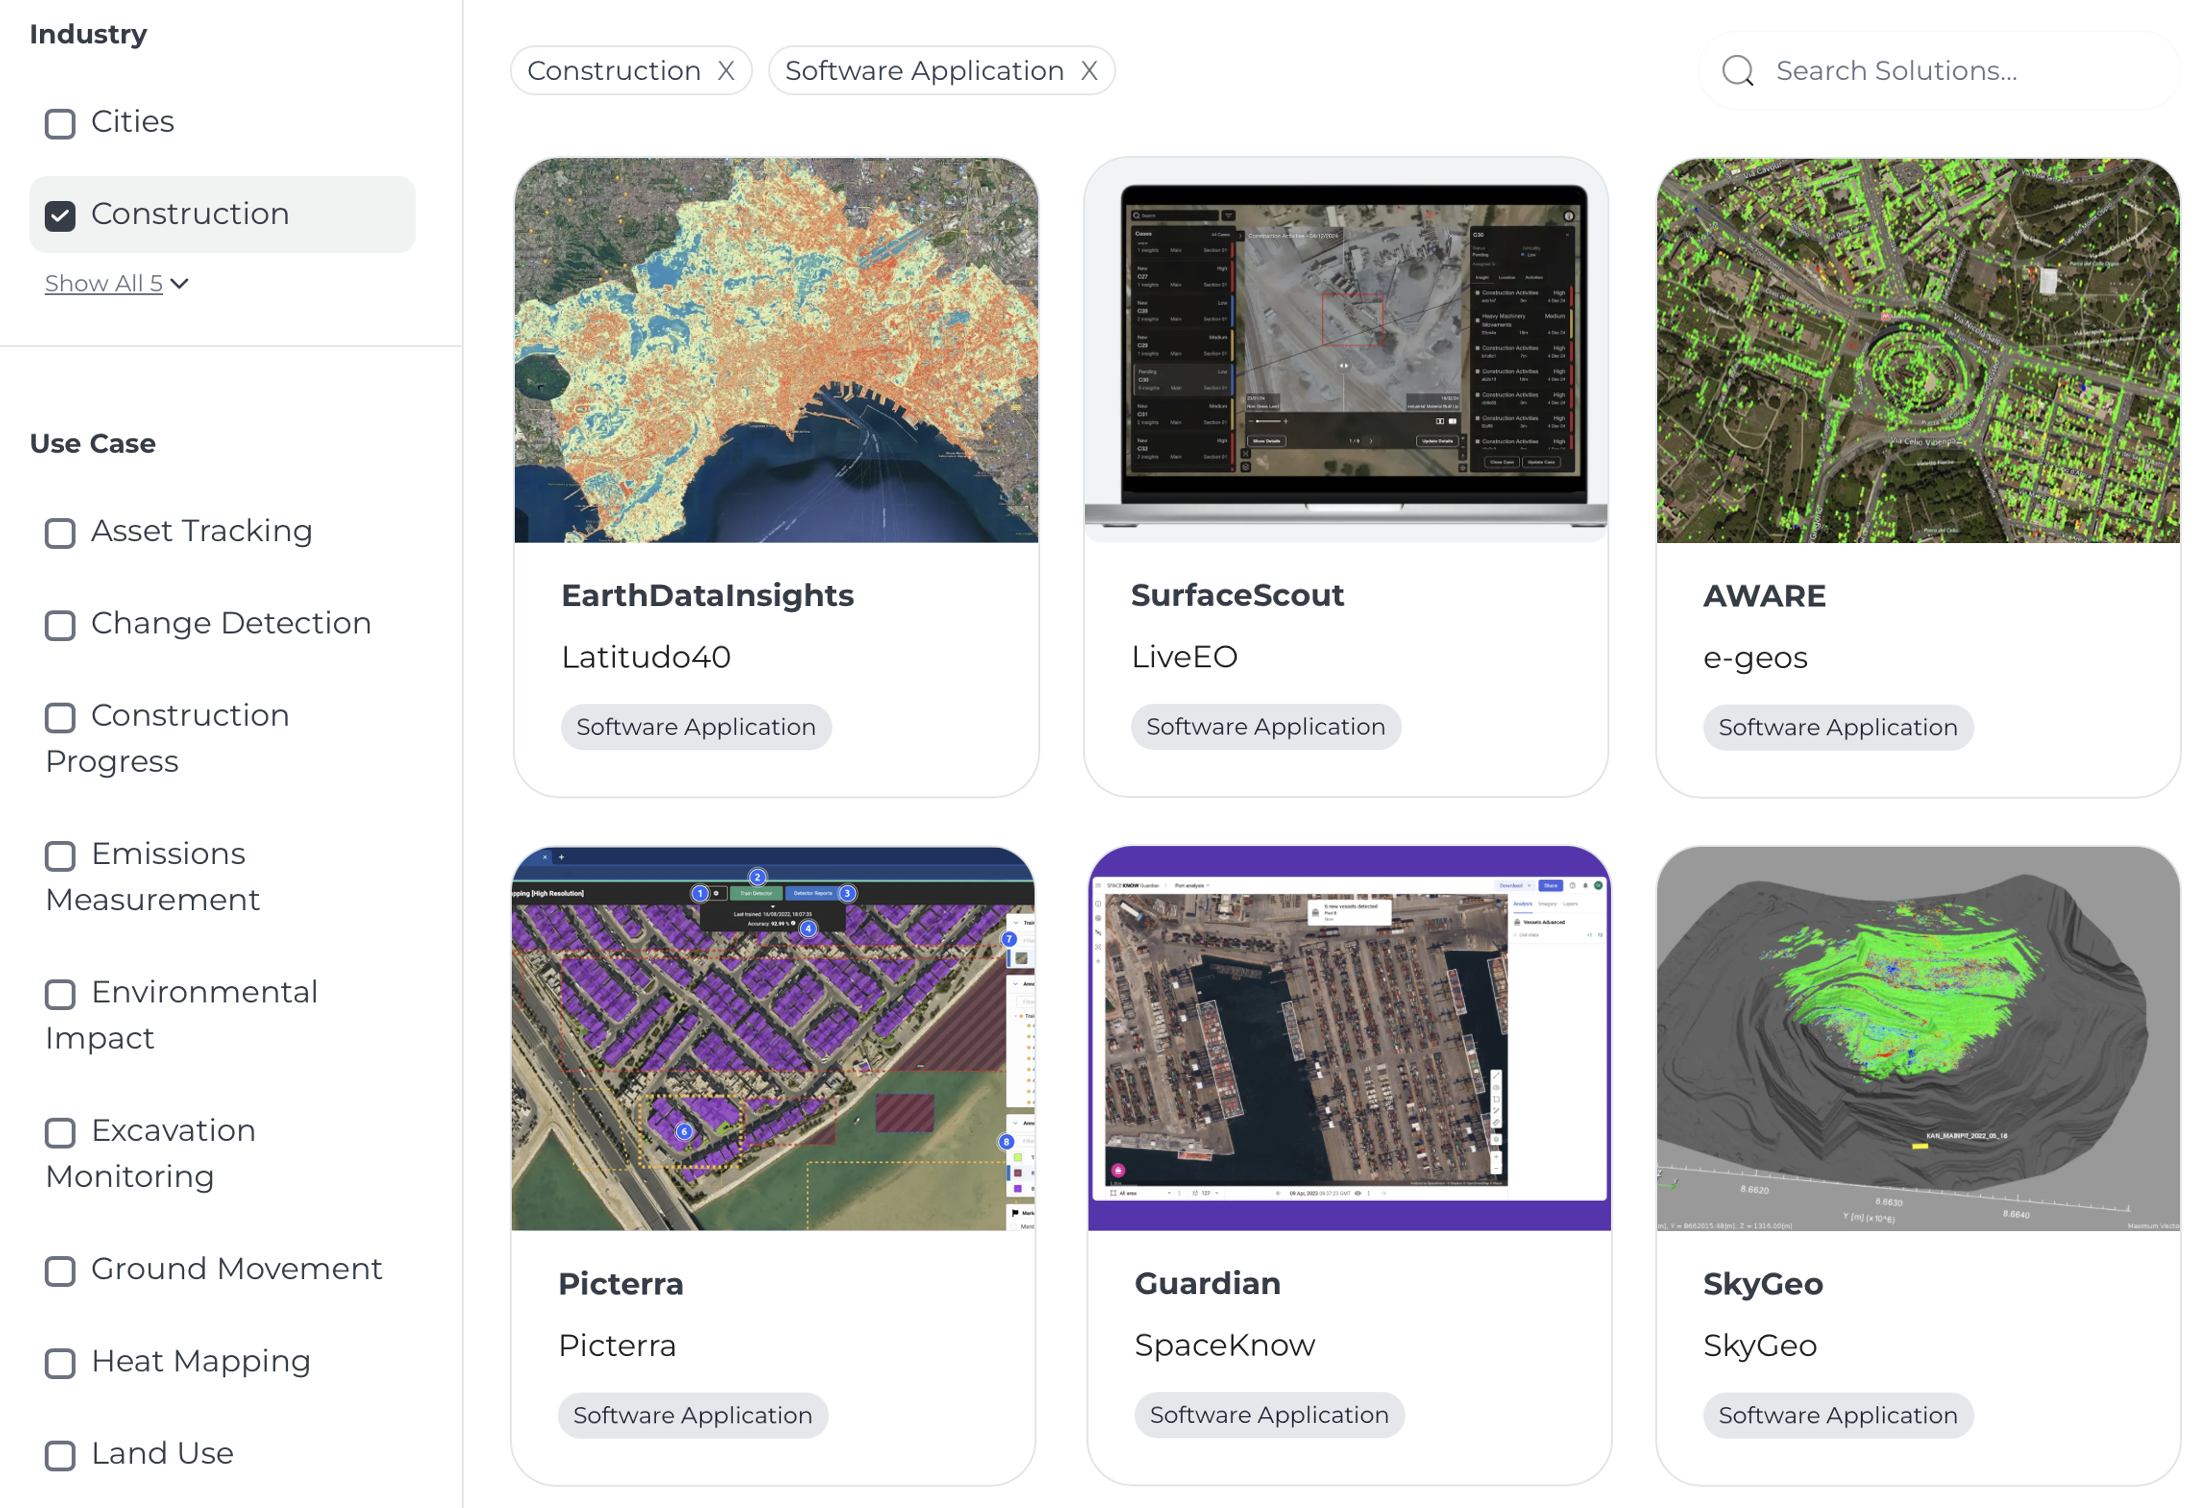Enable the Construction Progress filter
Image resolution: width=2210 pixels, height=1508 pixels.
click(x=60, y=717)
